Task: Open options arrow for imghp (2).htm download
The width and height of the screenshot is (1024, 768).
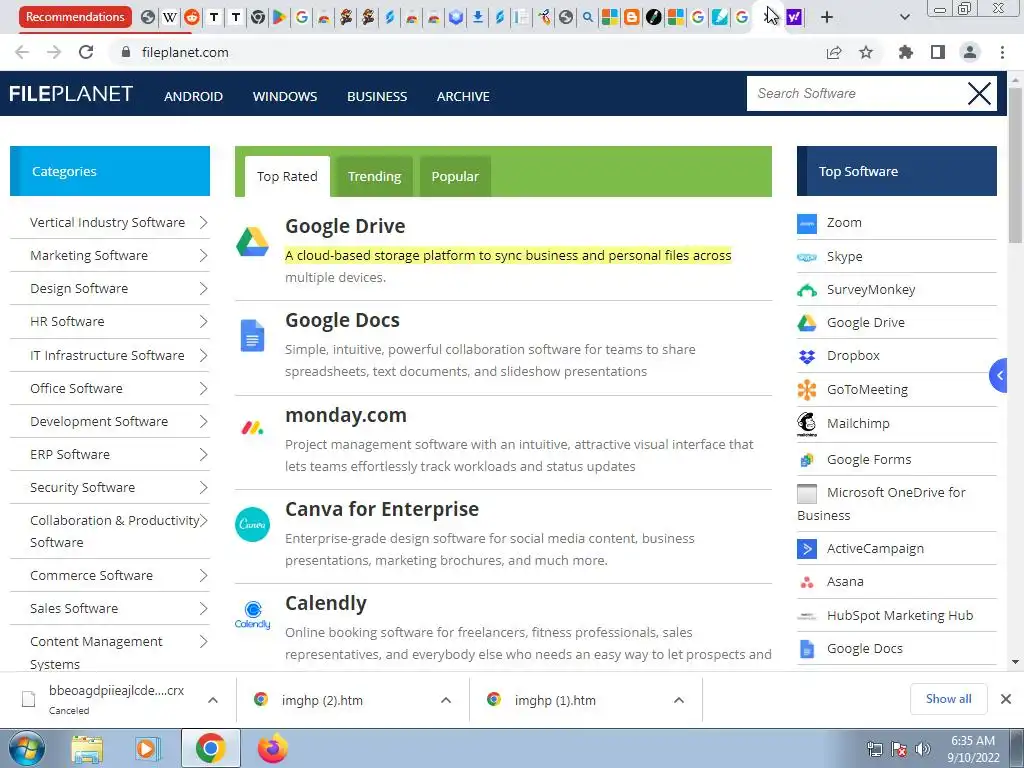Action: pos(446,700)
